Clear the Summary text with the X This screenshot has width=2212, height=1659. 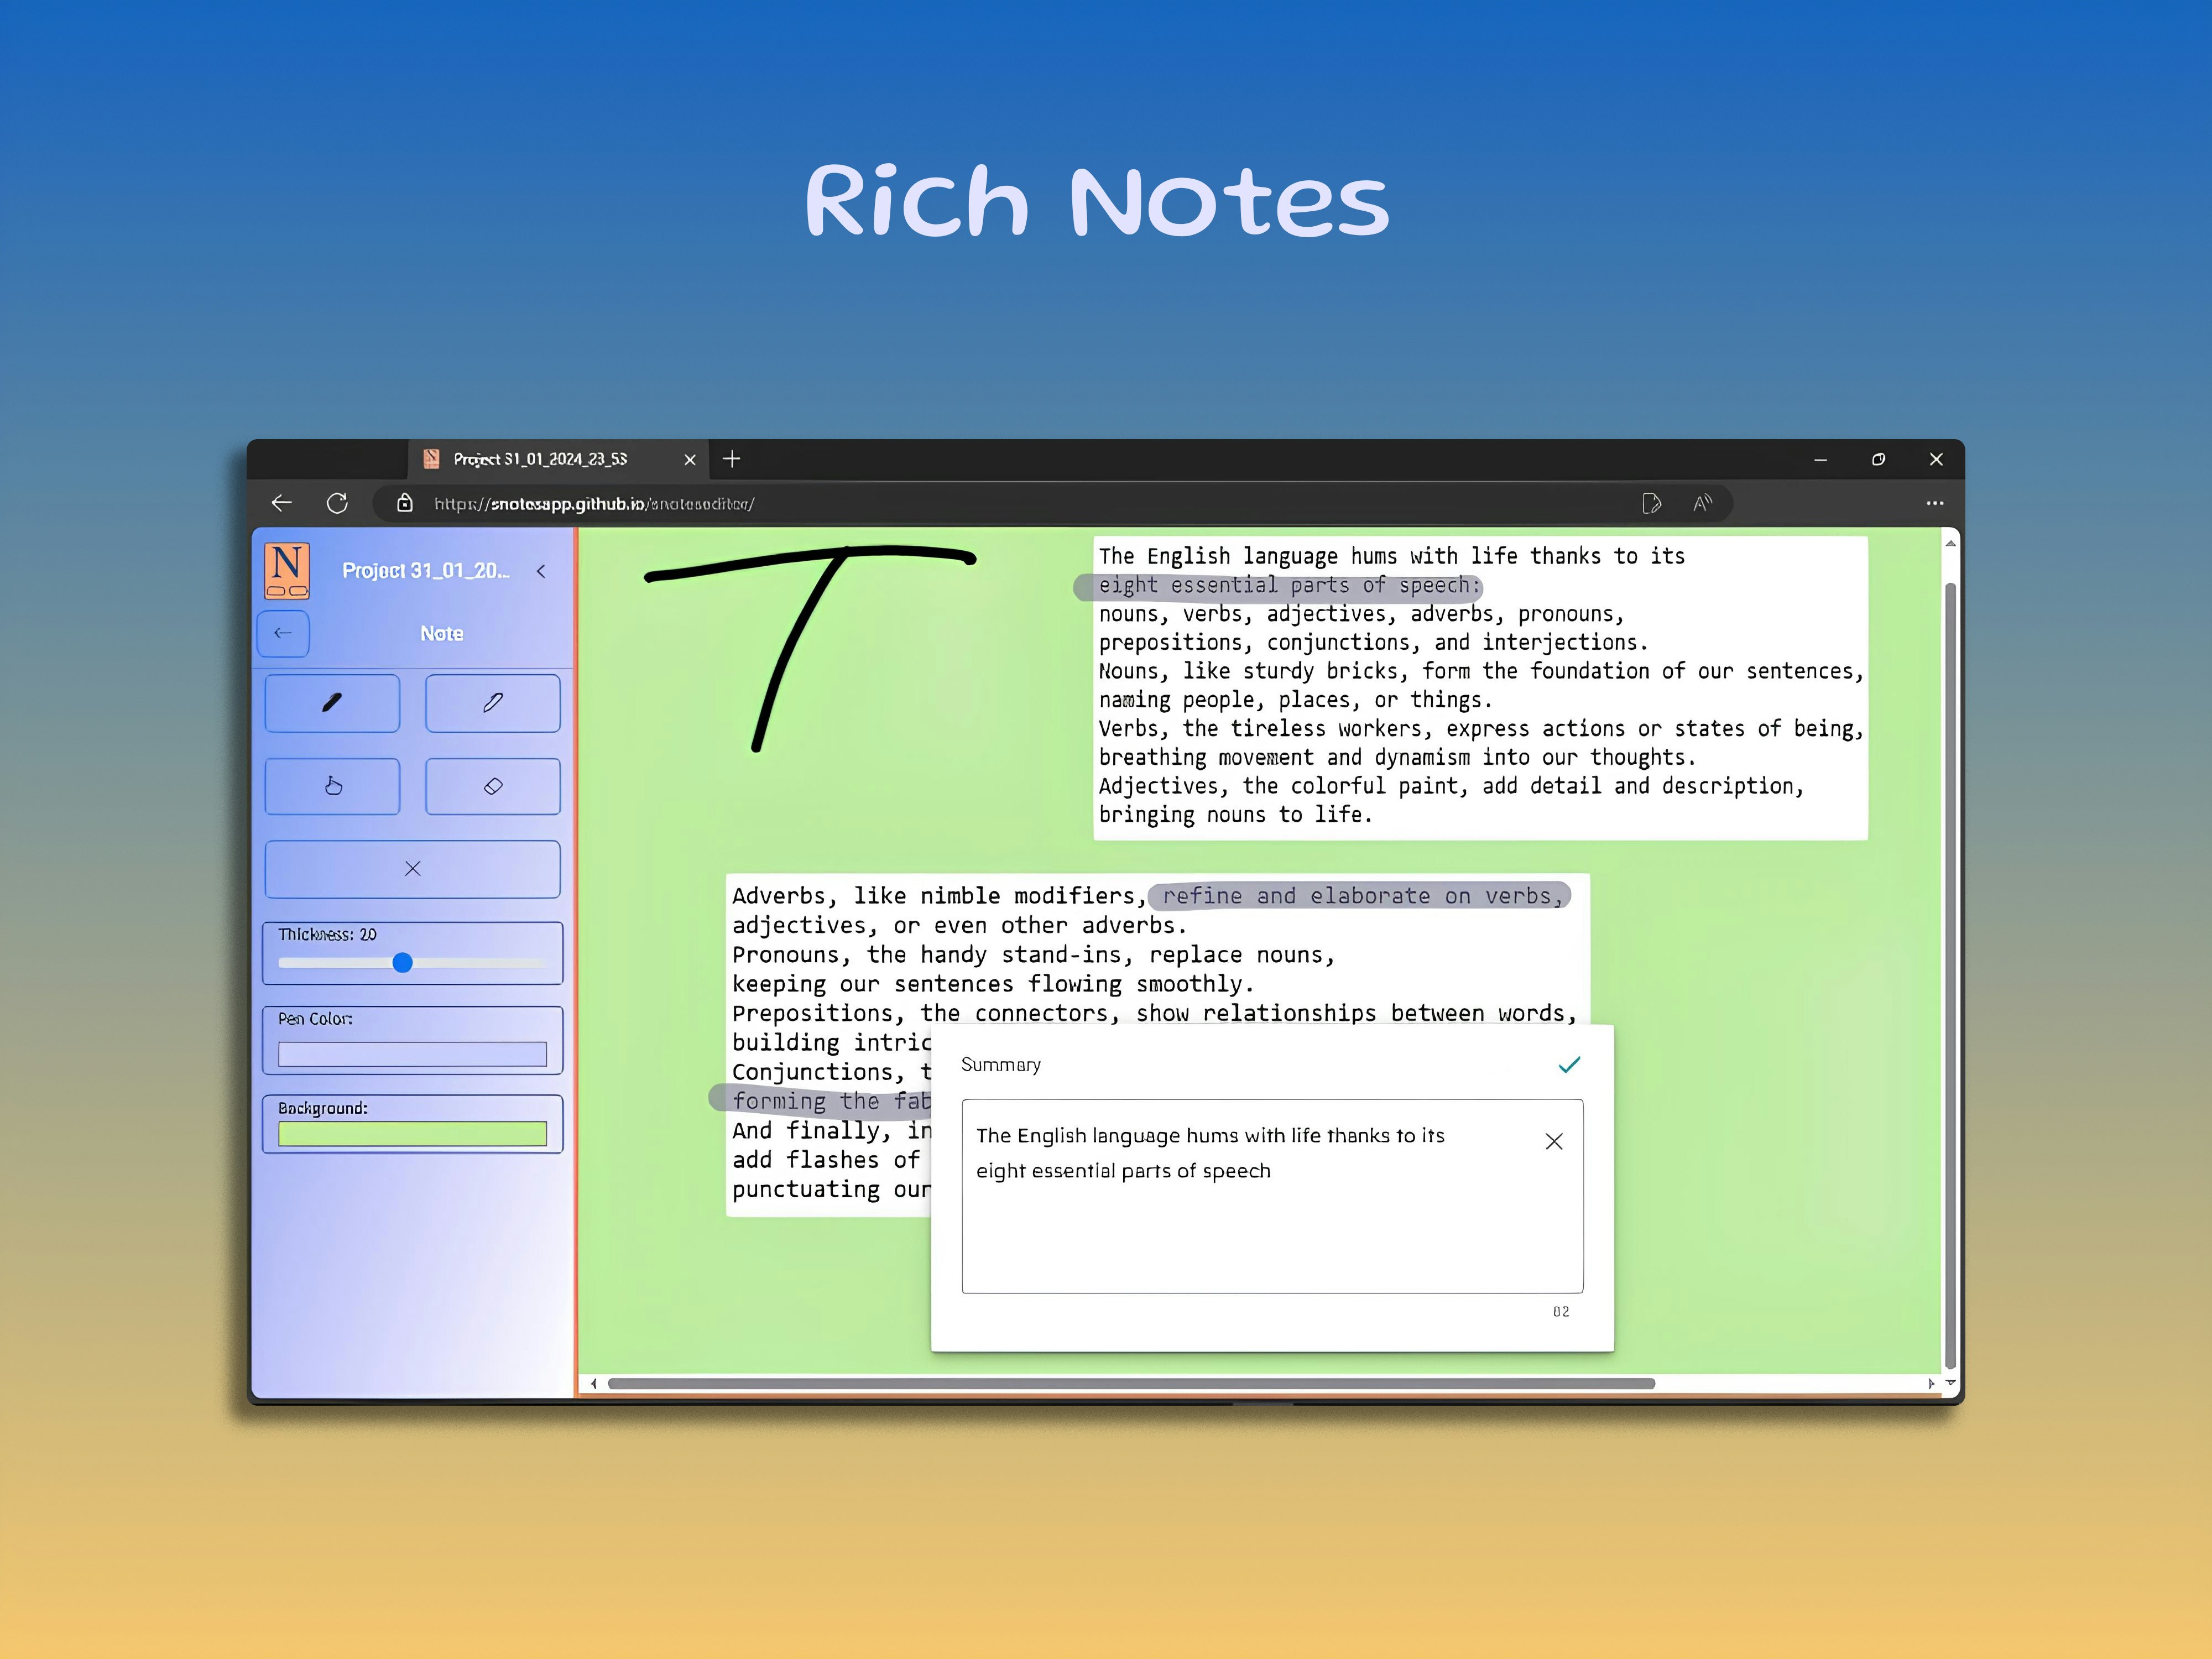(x=1554, y=1141)
